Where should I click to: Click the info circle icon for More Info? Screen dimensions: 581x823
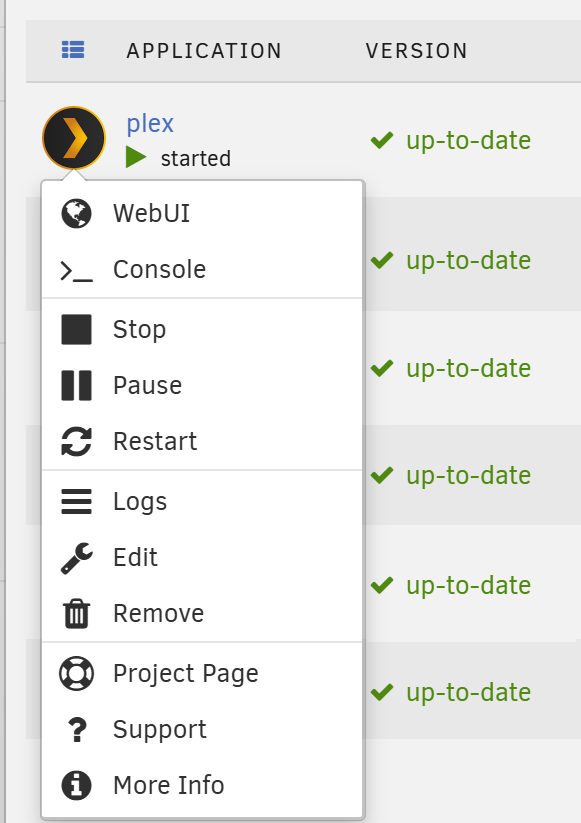pyautogui.click(x=77, y=786)
